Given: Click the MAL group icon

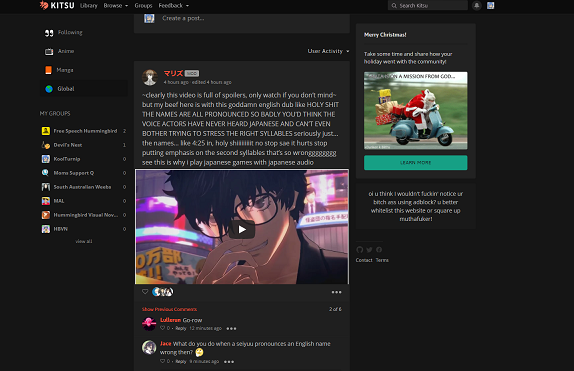Looking at the screenshot, I should point(46,201).
